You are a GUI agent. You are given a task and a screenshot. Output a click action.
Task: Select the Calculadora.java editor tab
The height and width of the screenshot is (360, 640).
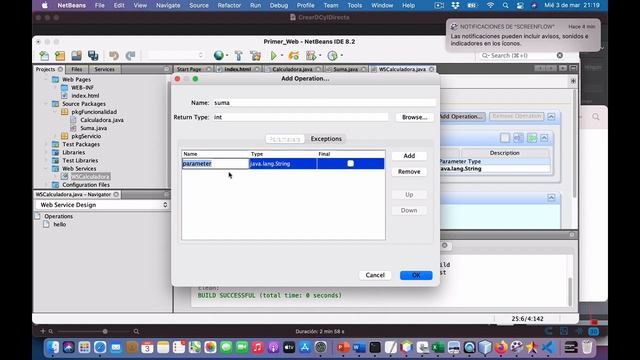pyautogui.click(x=292, y=69)
